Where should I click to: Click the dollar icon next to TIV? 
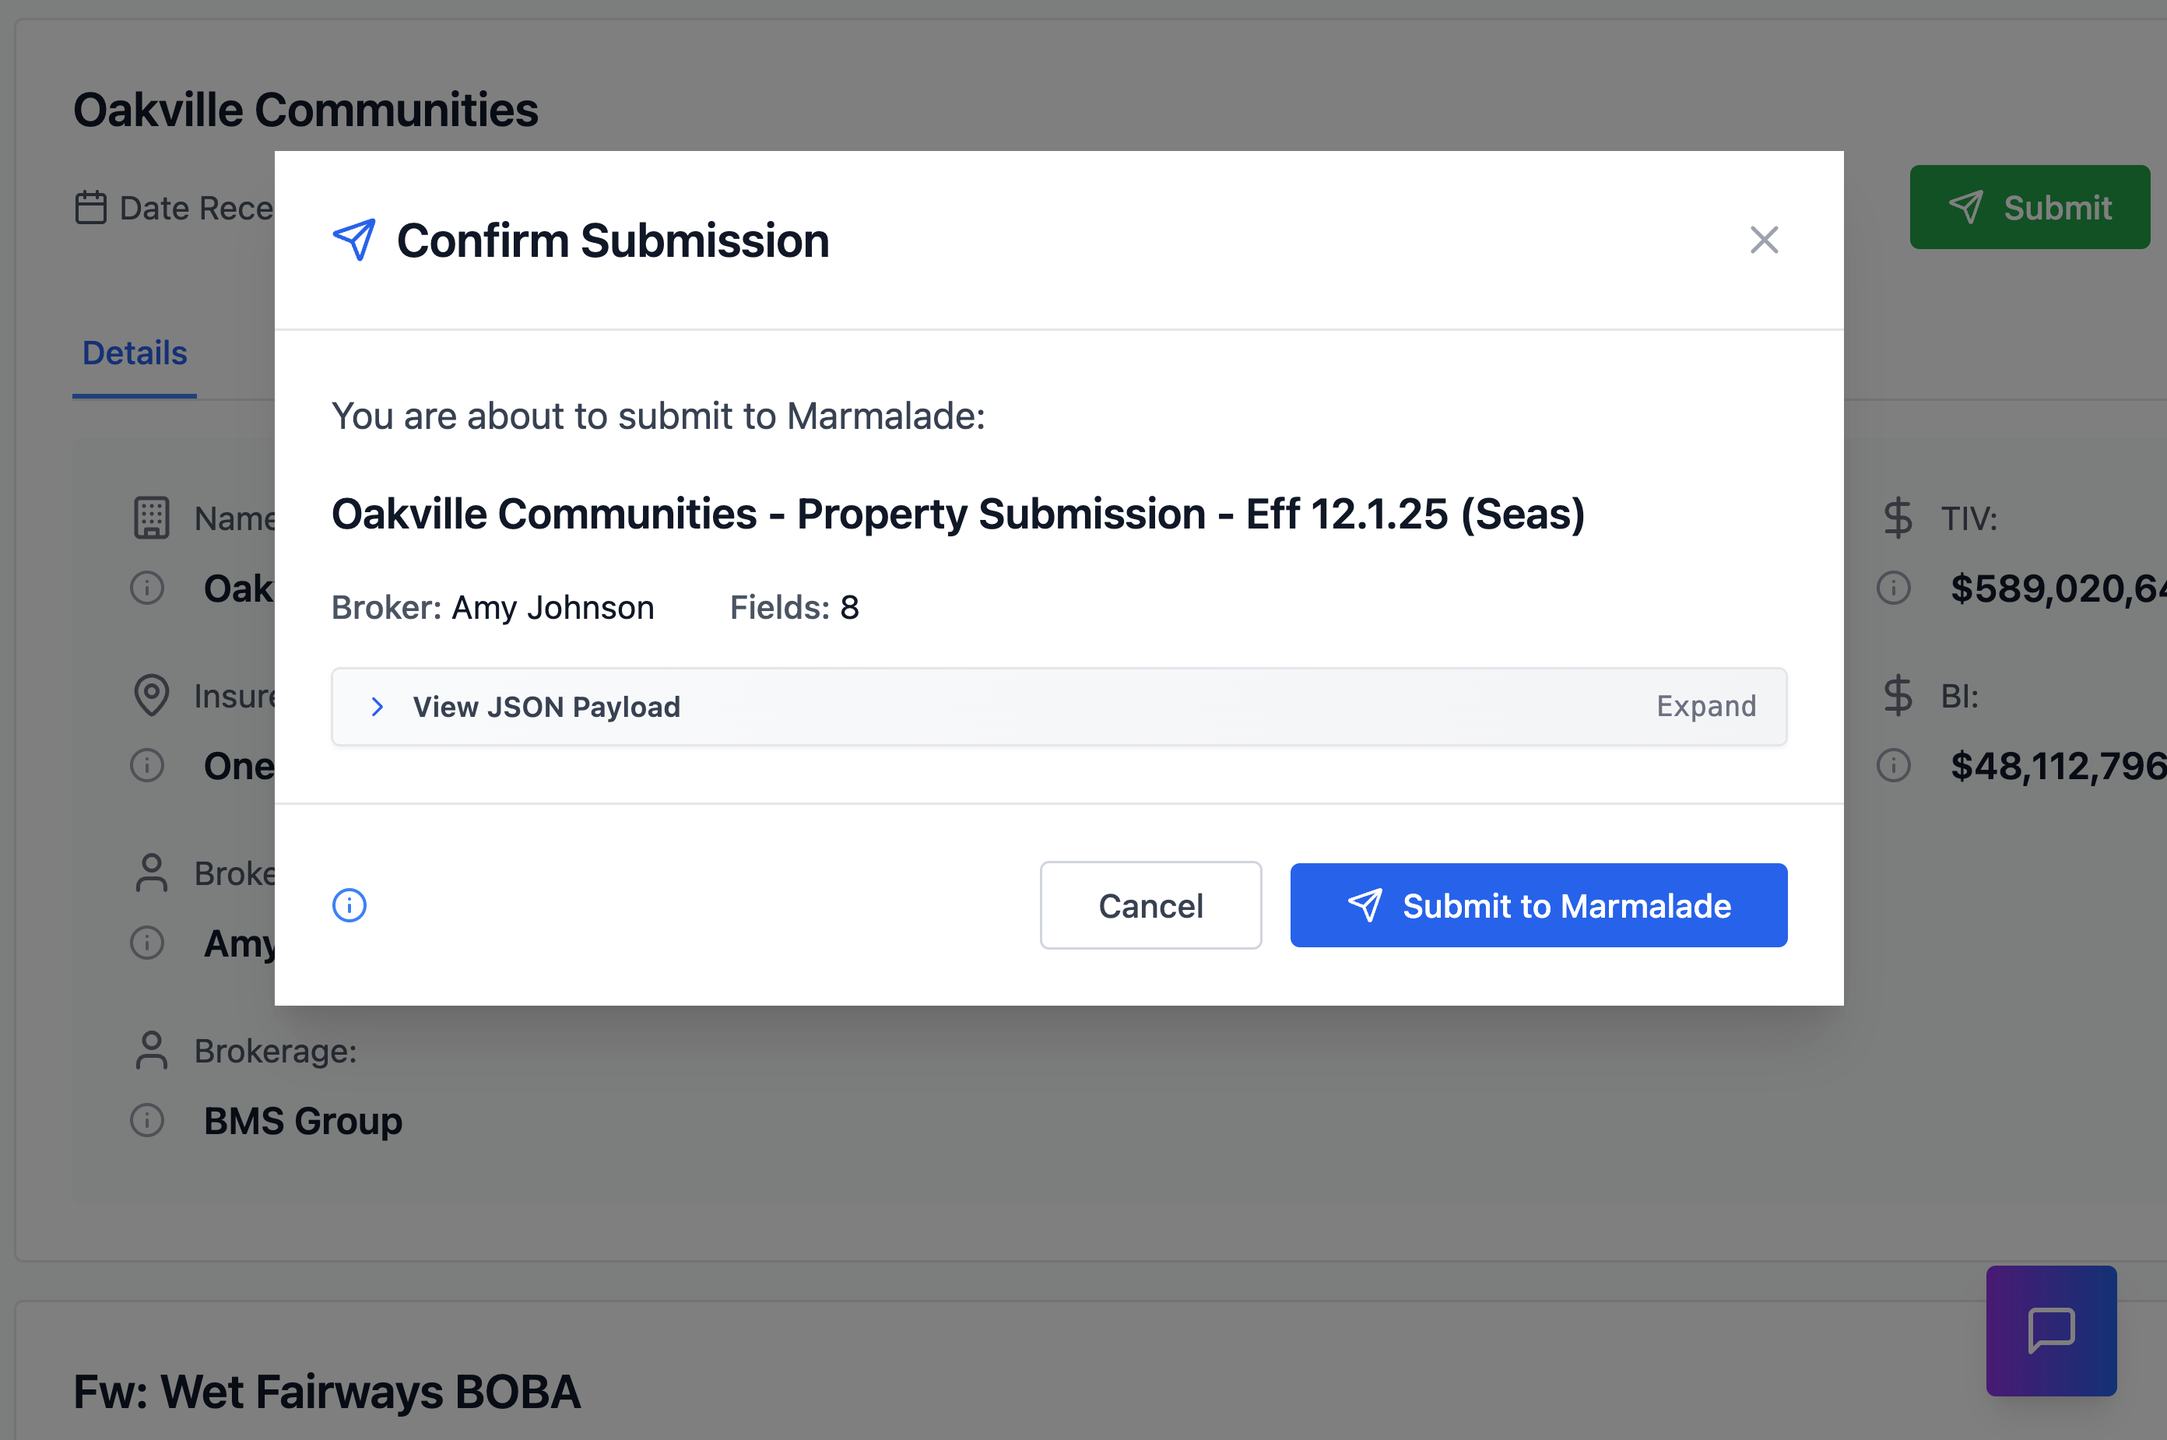click(x=1897, y=518)
